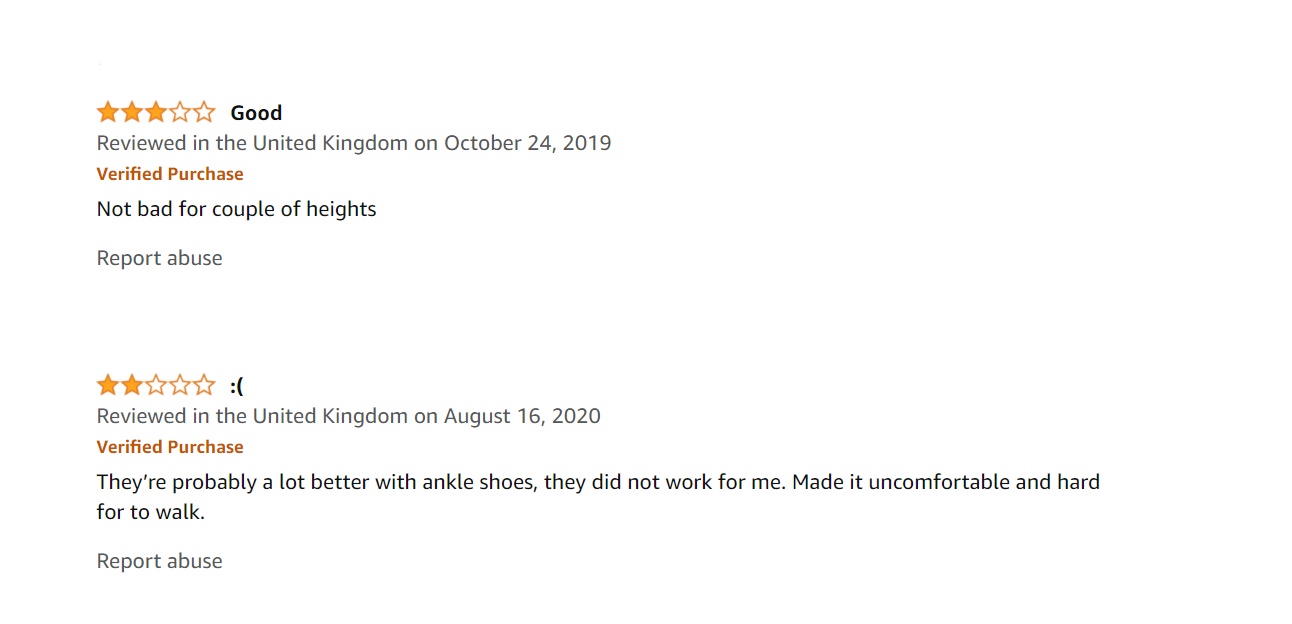Click Verified Purchase under the 'Good' review
Screen dimensions: 1292x624
pos(170,174)
